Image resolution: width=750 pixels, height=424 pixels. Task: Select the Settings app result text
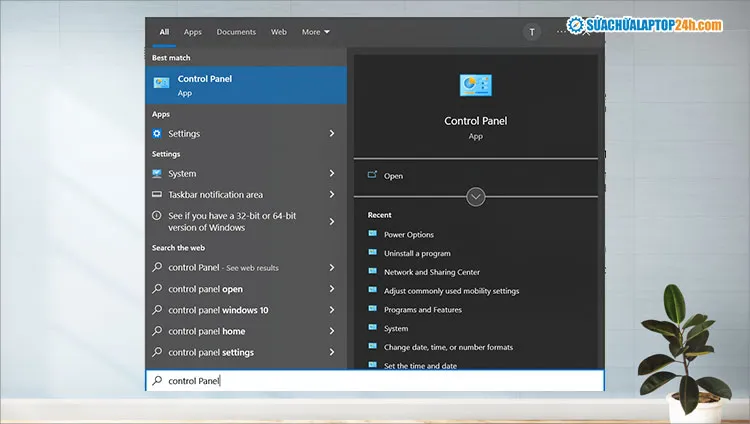click(184, 134)
